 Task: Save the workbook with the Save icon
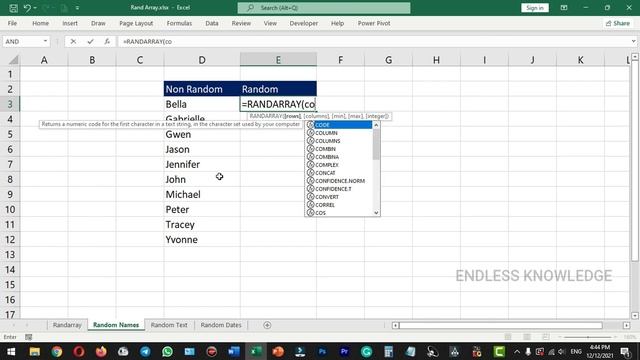[13, 8]
